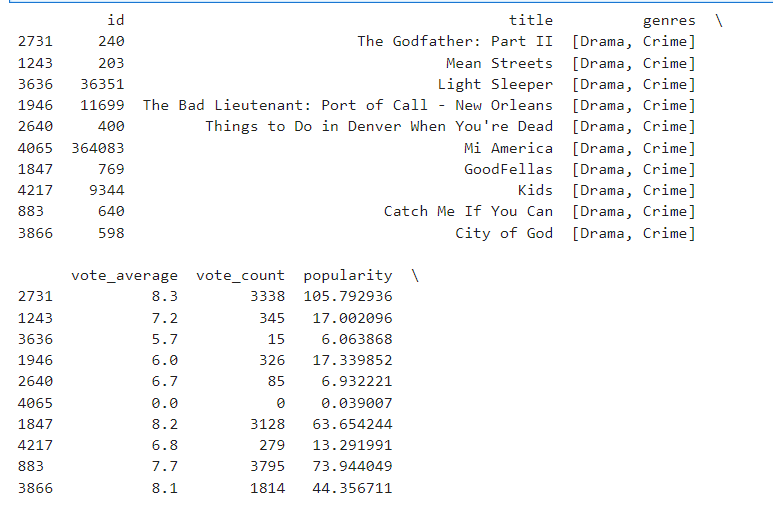Select the title 'Light Sleeper'
Viewport: 773px width, 511px height.
click(x=495, y=84)
